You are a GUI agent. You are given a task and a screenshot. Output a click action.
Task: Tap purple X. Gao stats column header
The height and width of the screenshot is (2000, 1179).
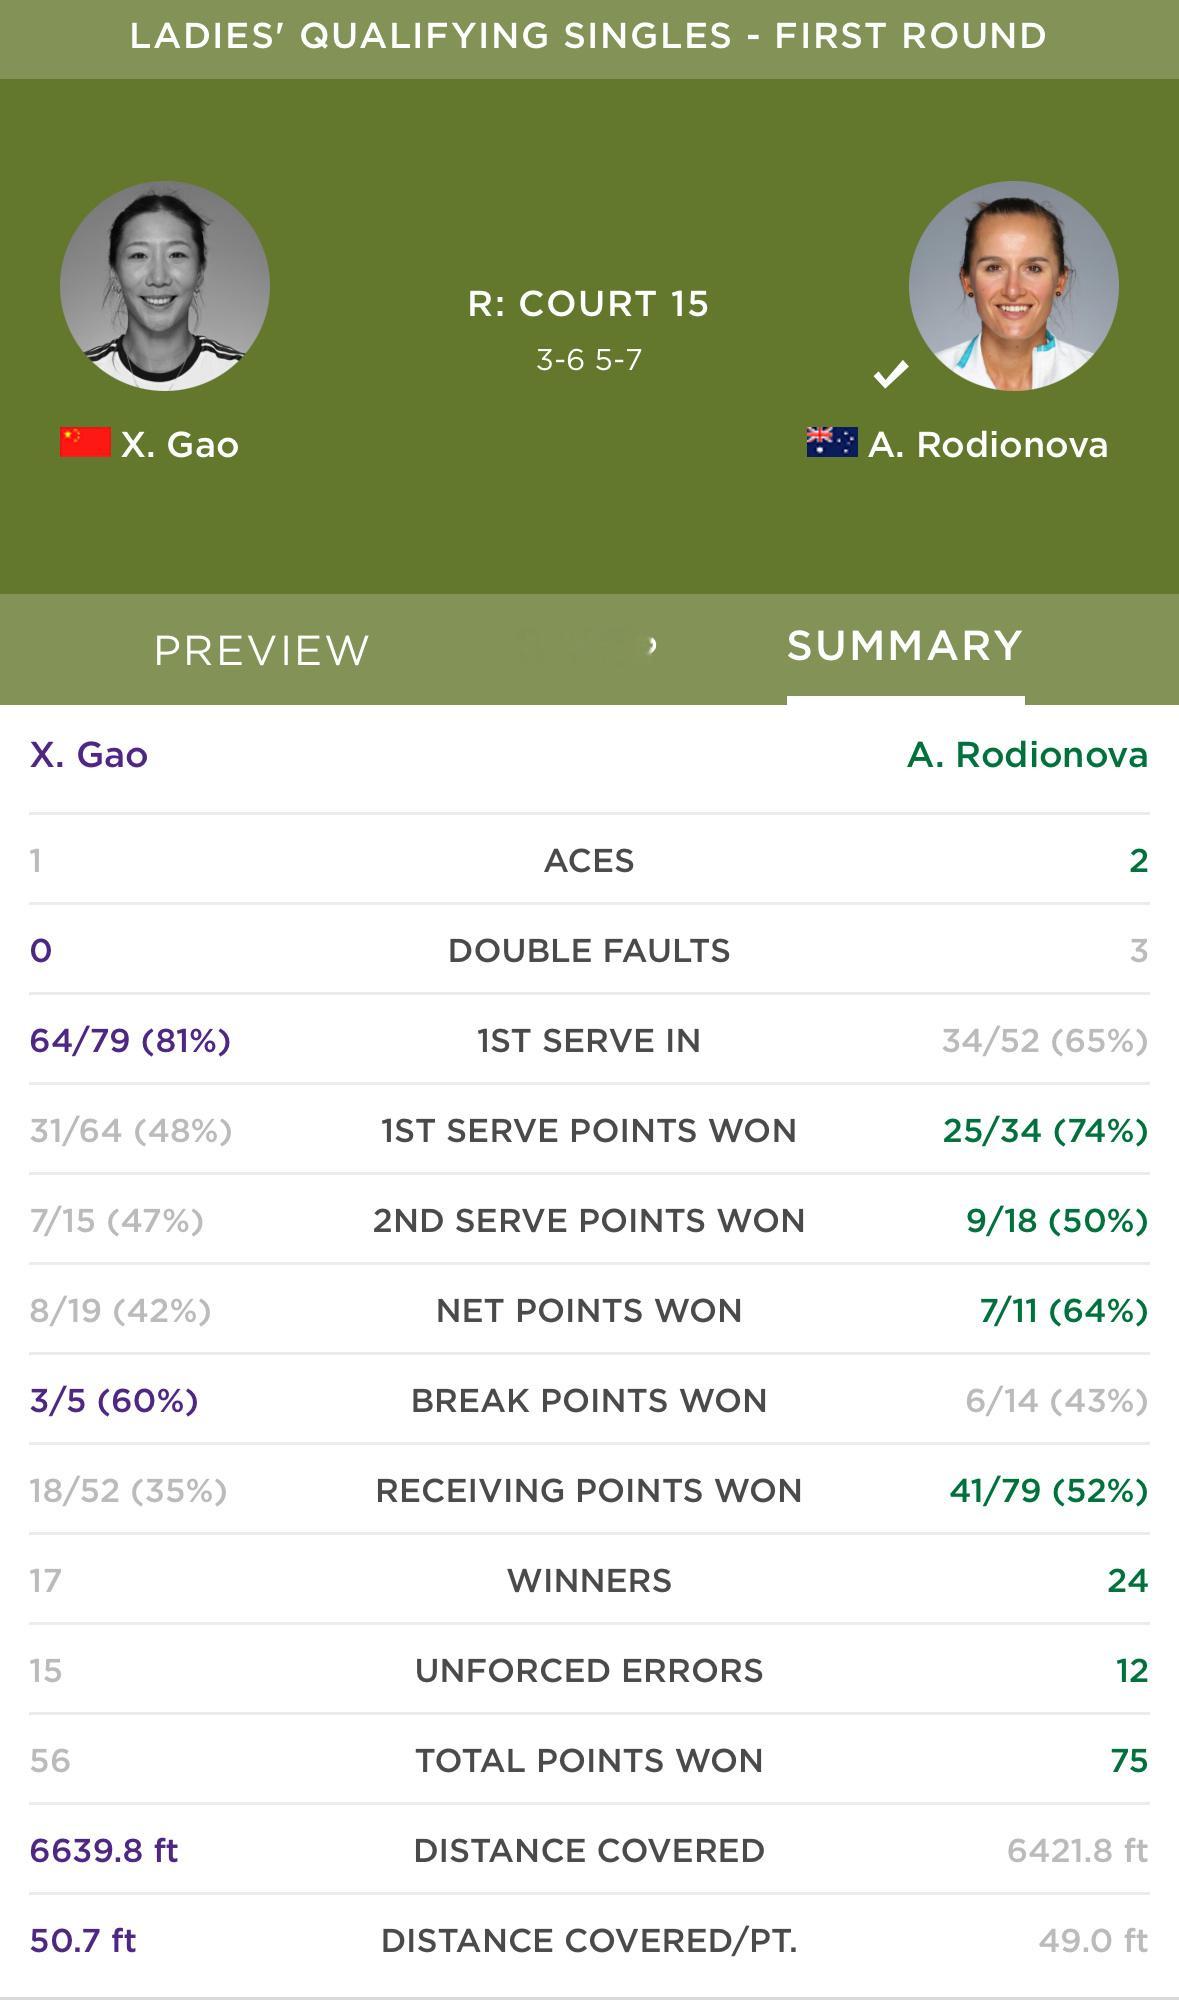point(89,754)
